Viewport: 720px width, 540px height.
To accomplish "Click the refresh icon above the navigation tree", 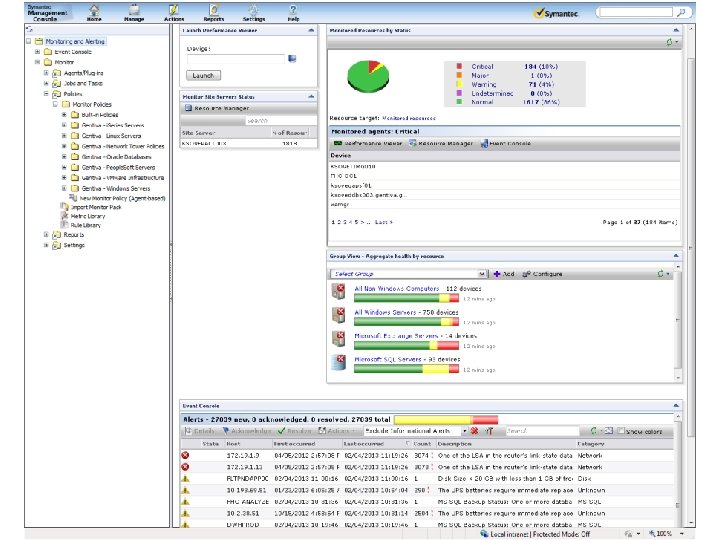I will (x=30, y=29).
